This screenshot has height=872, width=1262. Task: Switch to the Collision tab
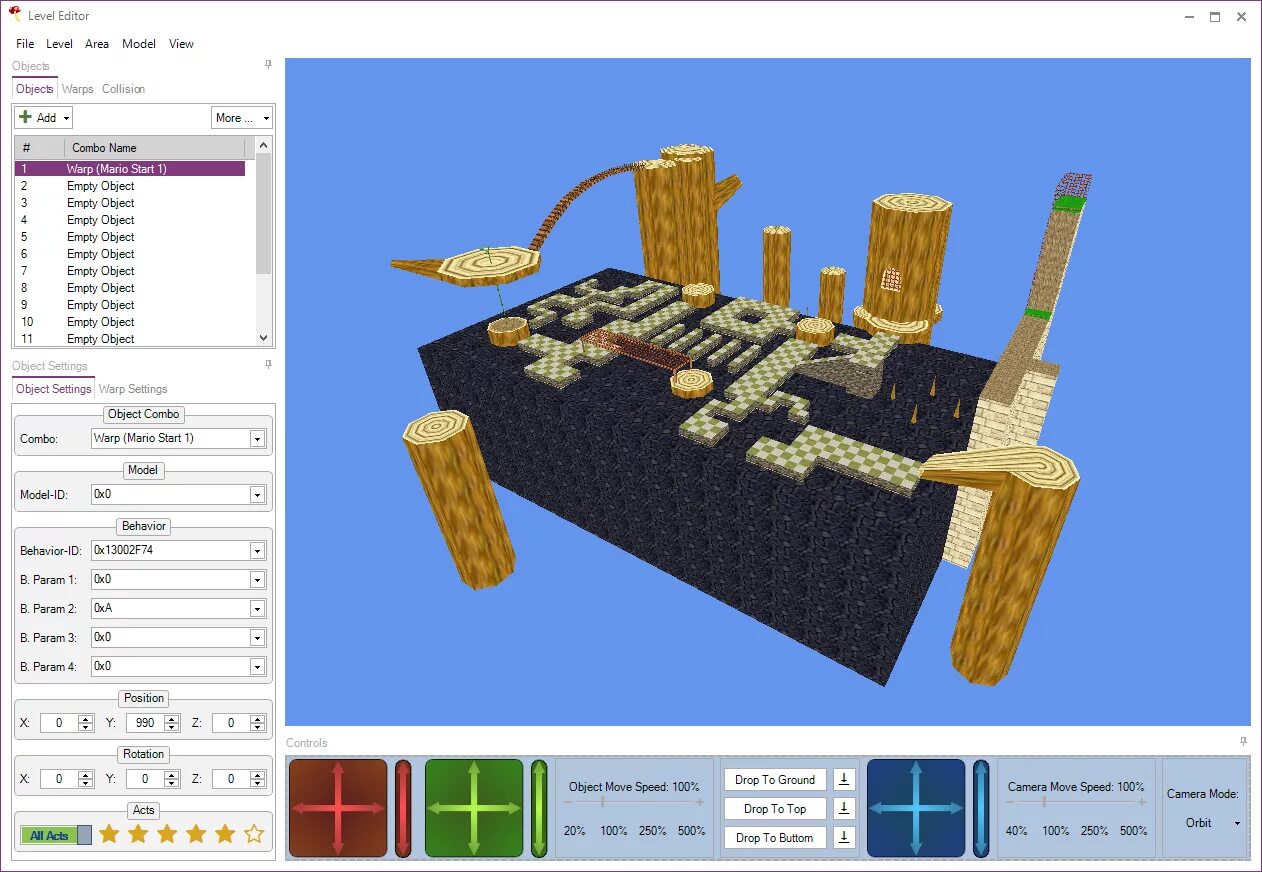pos(123,89)
